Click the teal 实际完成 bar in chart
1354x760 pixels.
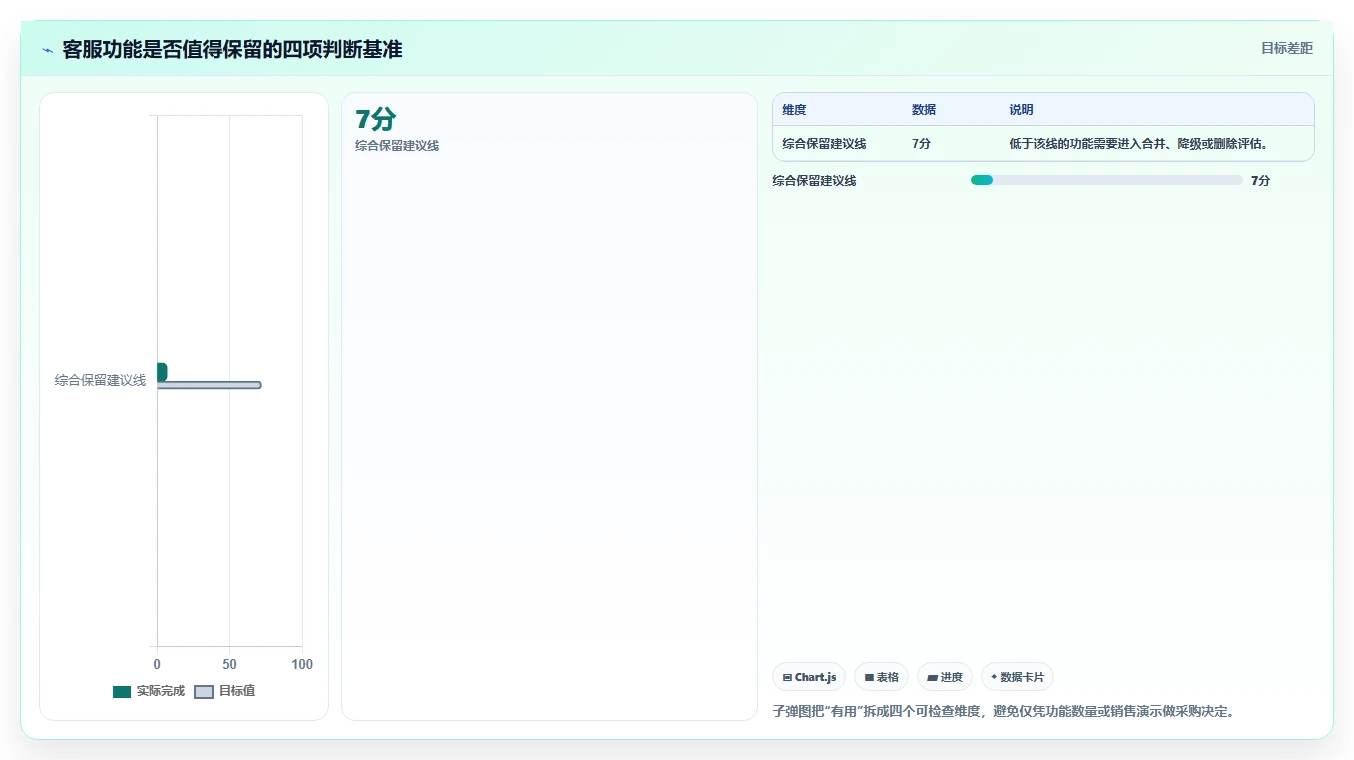[162, 372]
